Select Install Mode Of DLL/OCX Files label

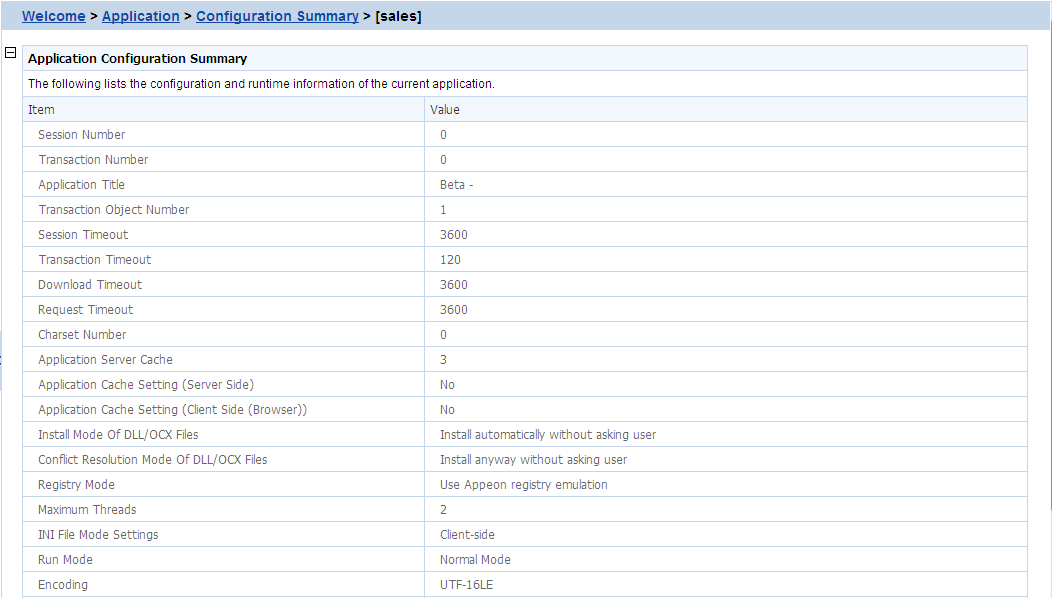click(118, 434)
